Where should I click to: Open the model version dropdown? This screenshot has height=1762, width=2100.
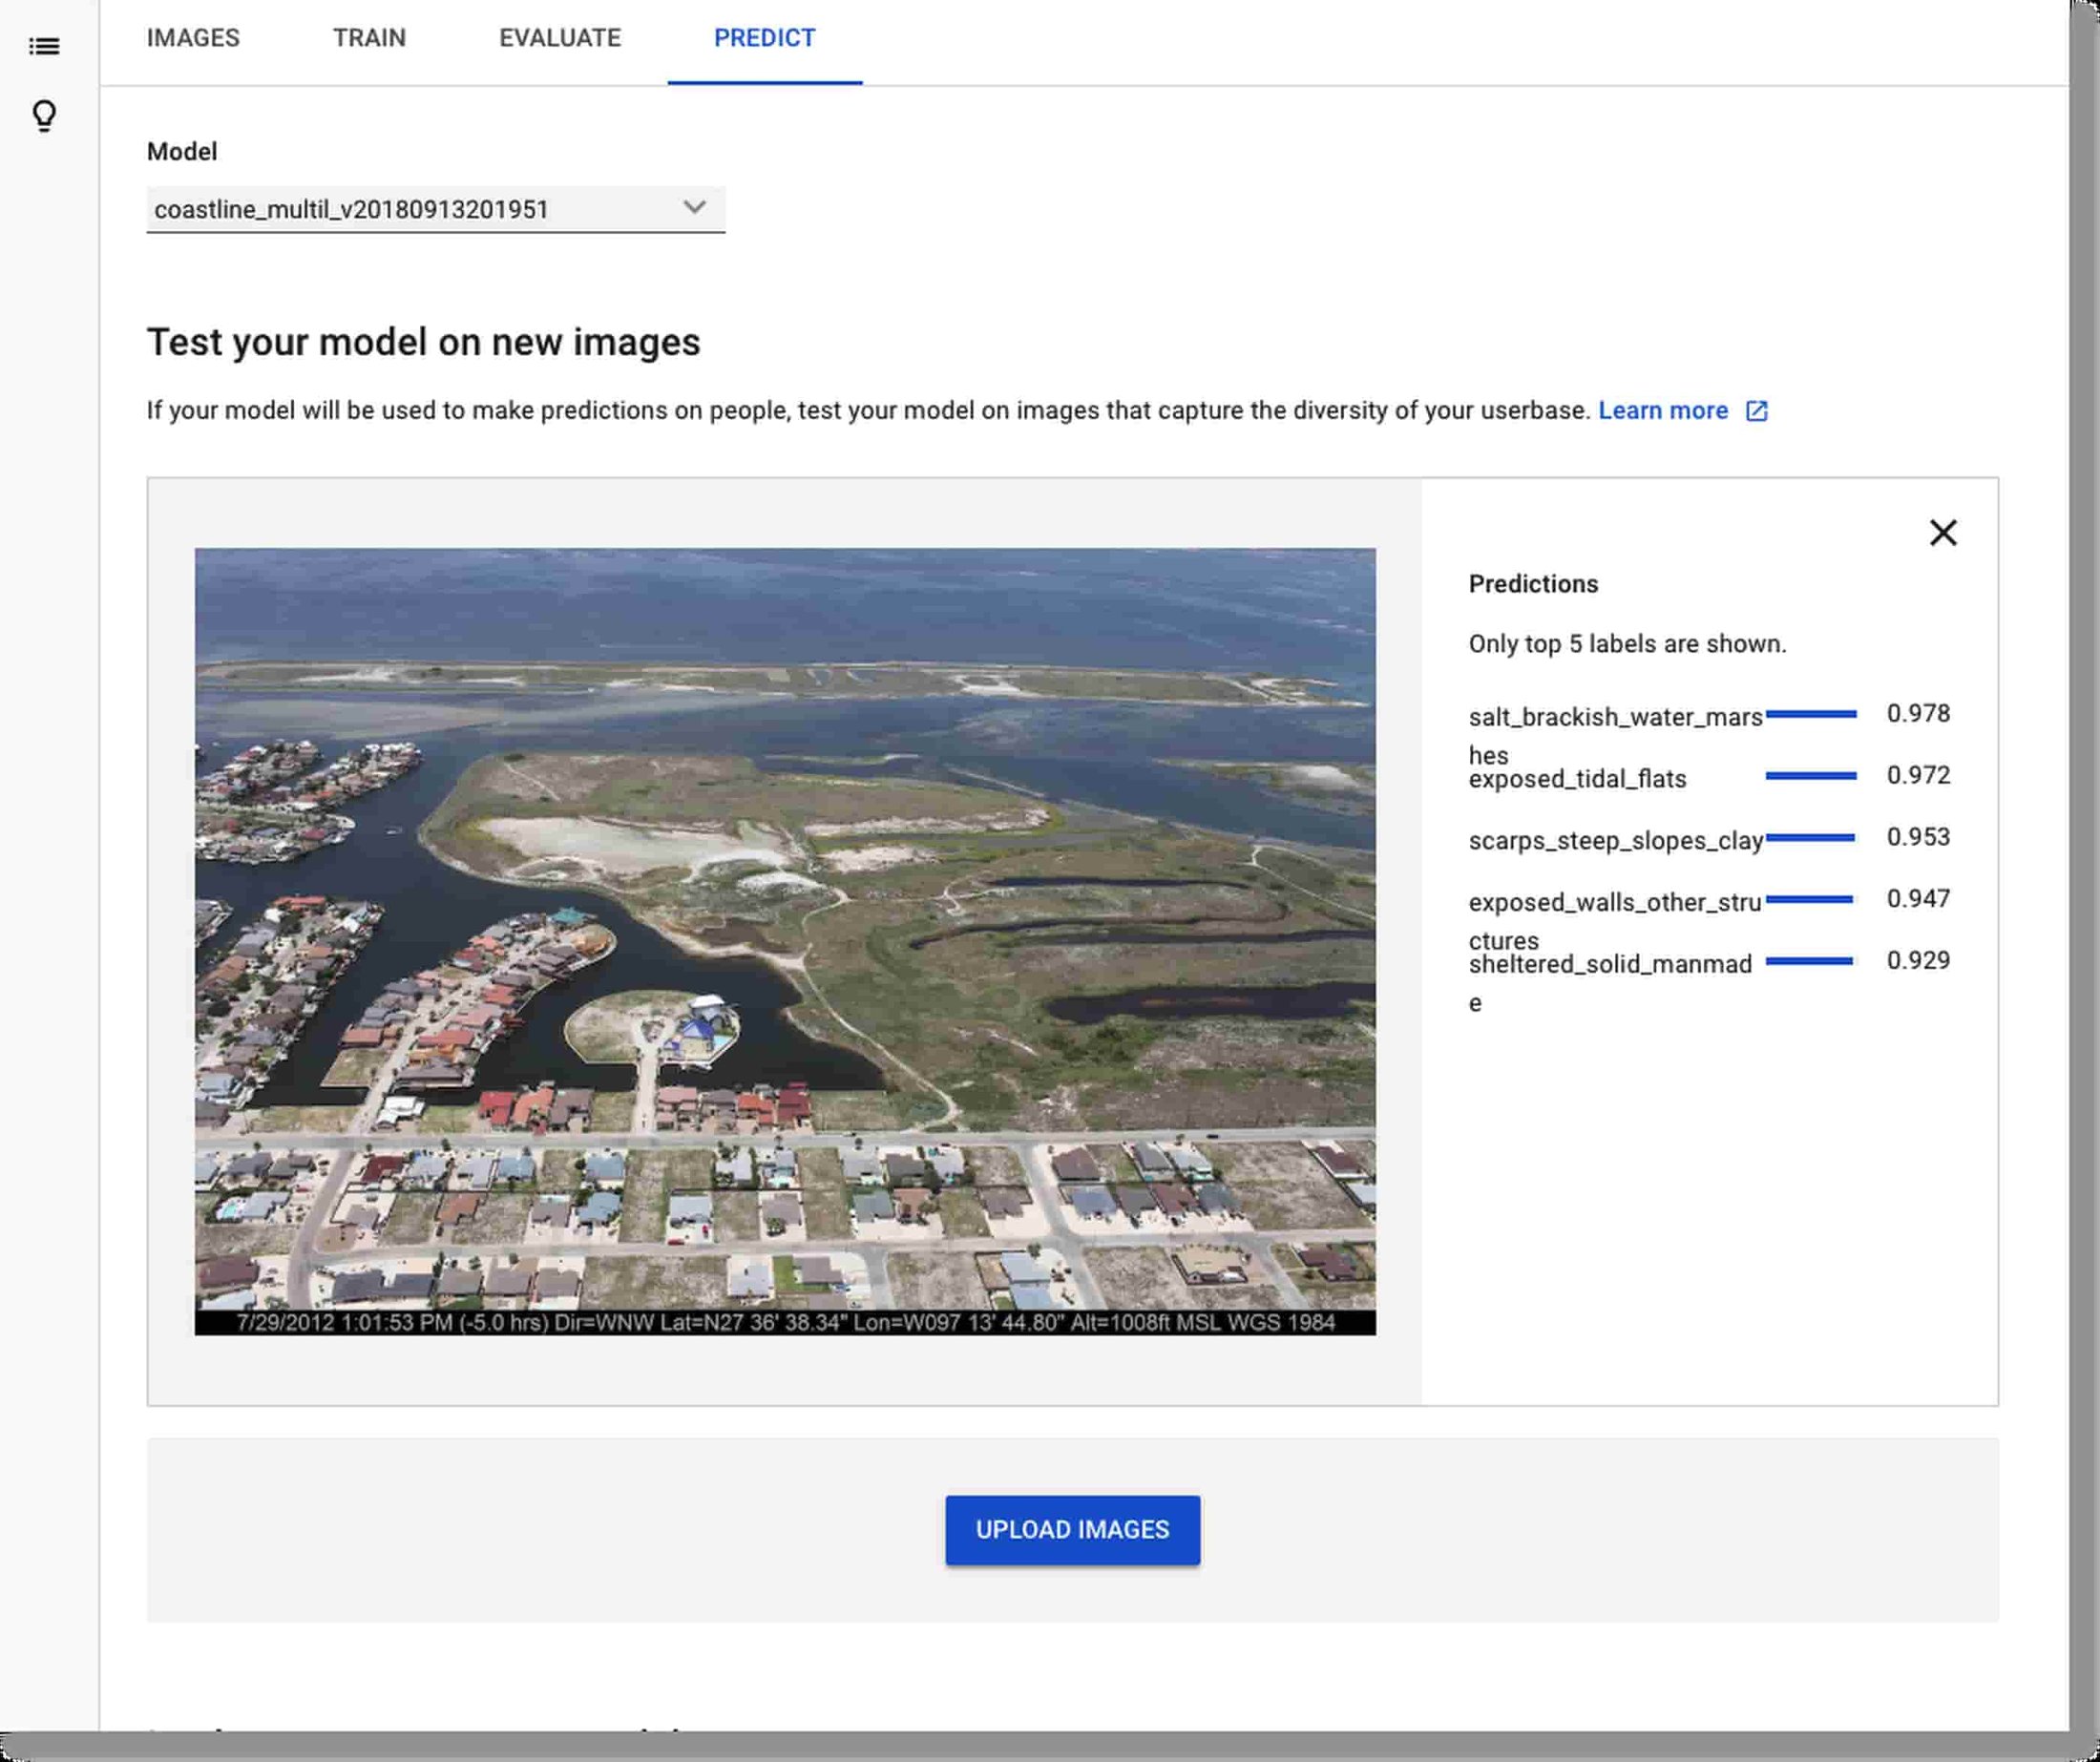pyautogui.click(x=696, y=208)
